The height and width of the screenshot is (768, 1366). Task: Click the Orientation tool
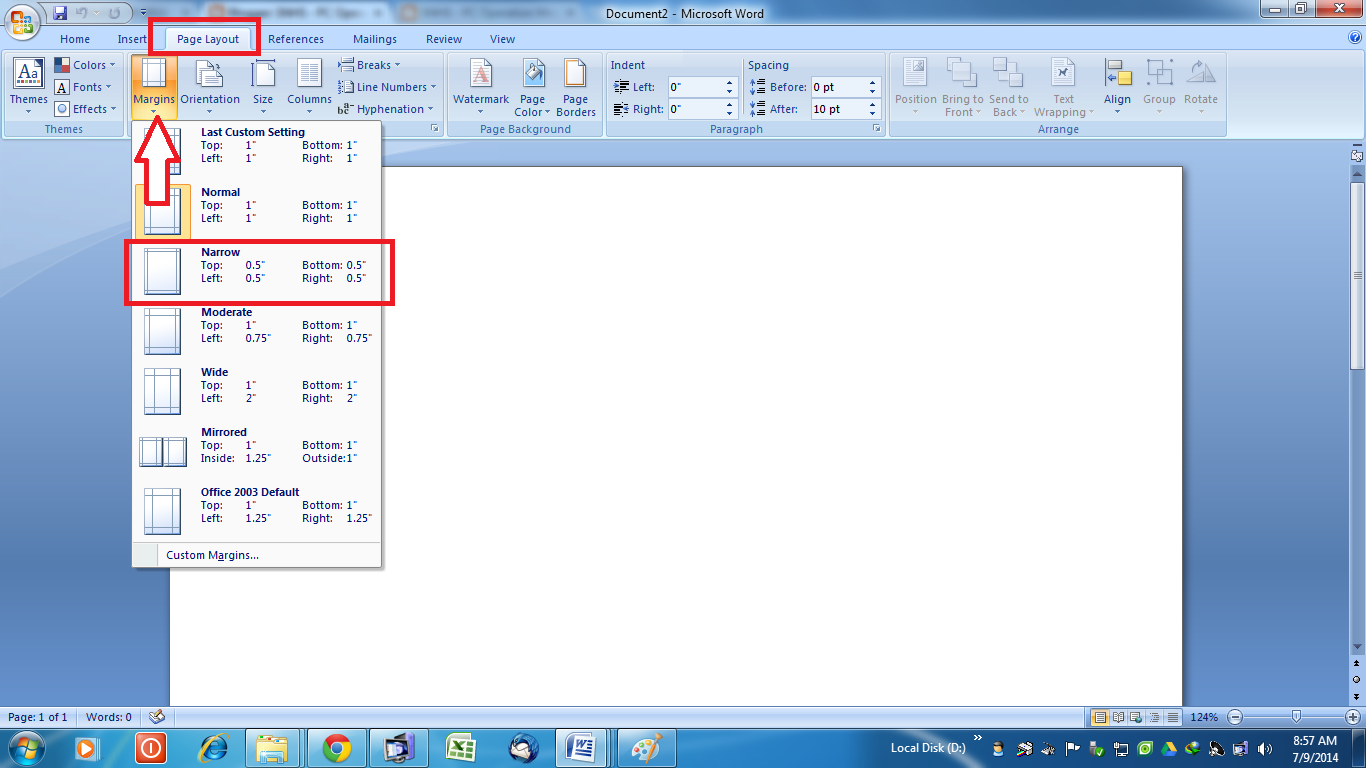click(210, 87)
